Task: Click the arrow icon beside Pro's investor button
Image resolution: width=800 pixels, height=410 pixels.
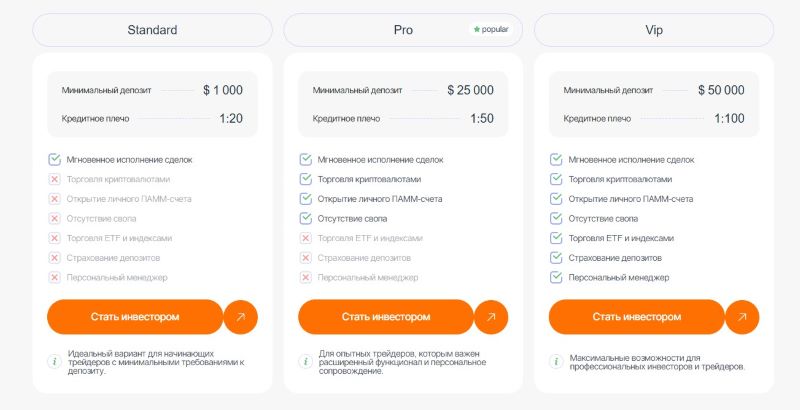Action: [491, 317]
